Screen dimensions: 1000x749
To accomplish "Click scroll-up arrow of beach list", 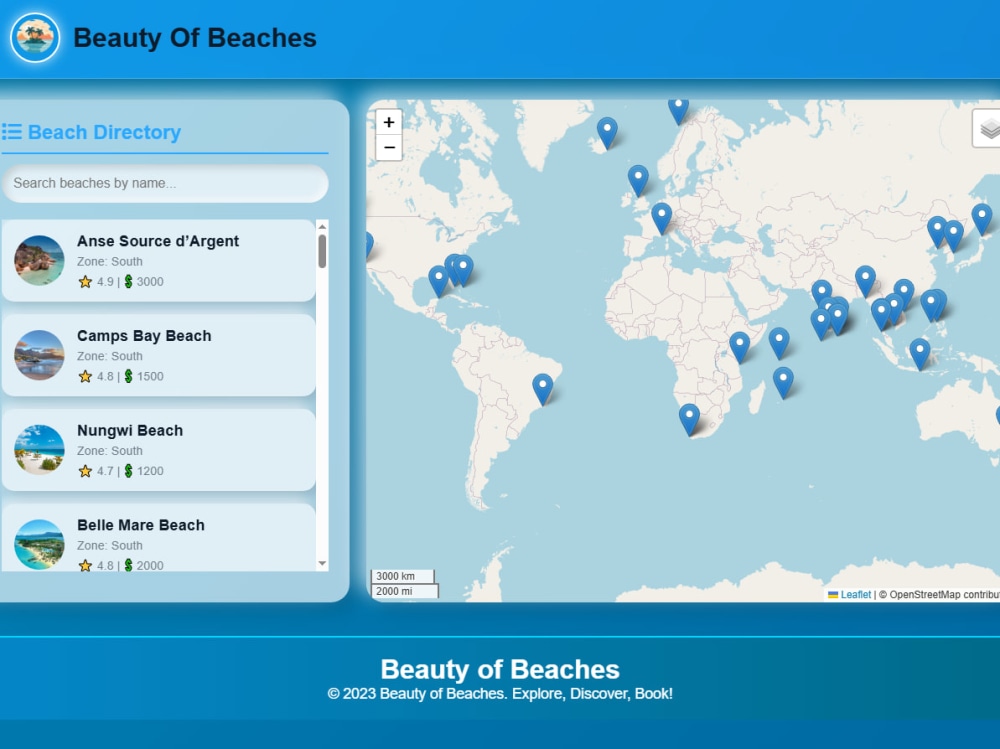I will [x=322, y=226].
